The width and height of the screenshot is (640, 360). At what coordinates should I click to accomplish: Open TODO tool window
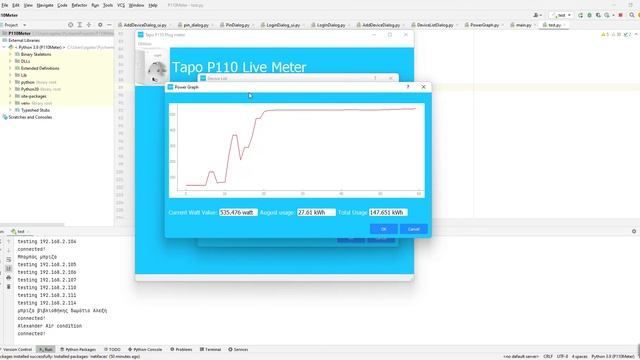(x=112, y=349)
